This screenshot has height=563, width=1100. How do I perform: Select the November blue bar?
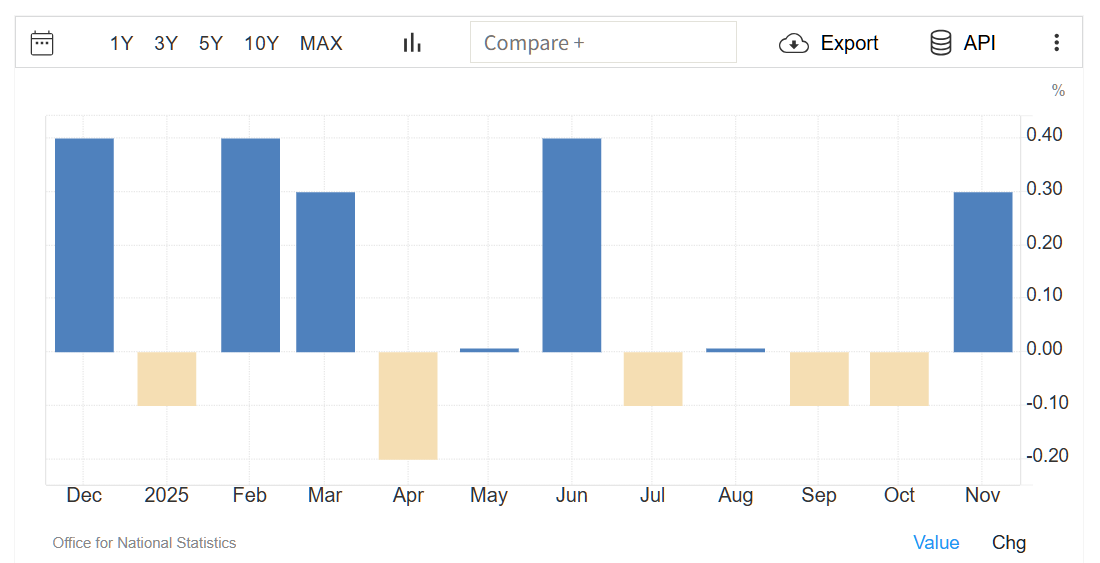click(x=983, y=271)
